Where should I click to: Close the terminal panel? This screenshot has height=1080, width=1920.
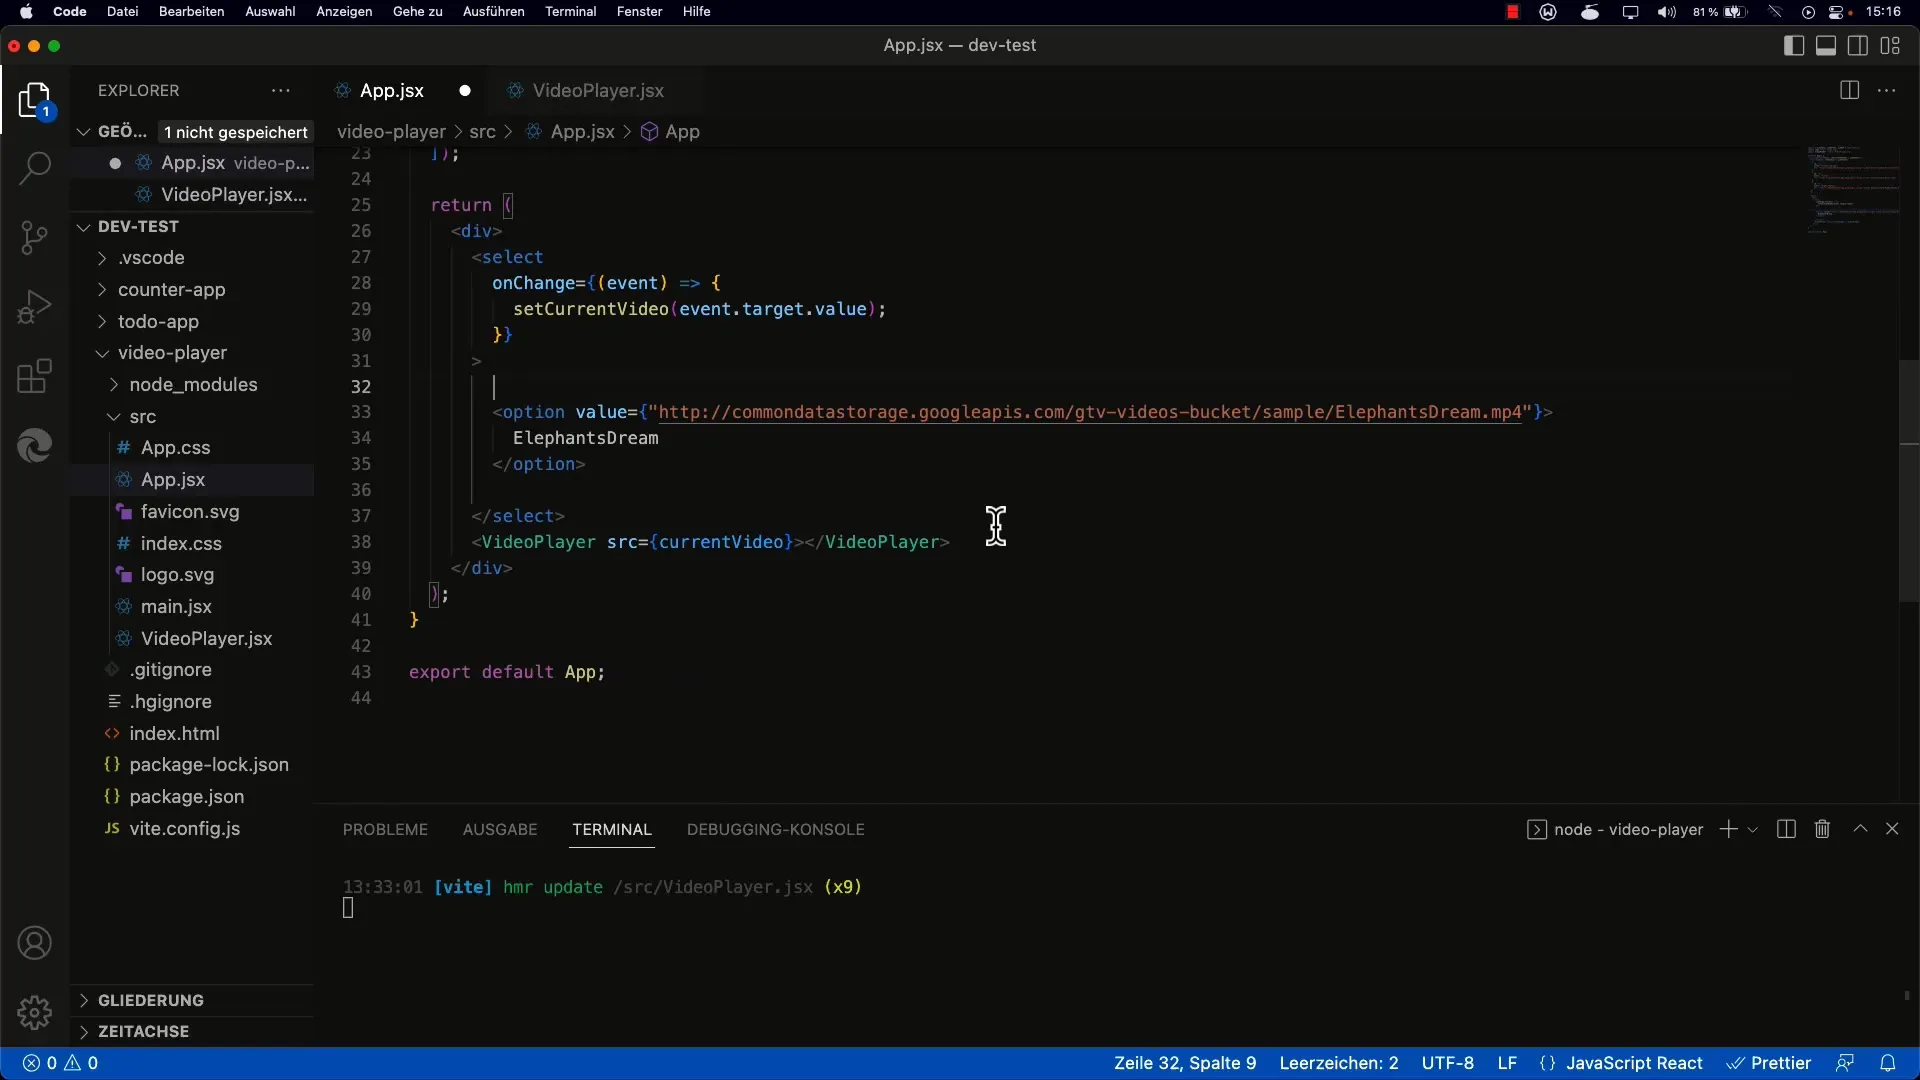(x=1892, y=829)
